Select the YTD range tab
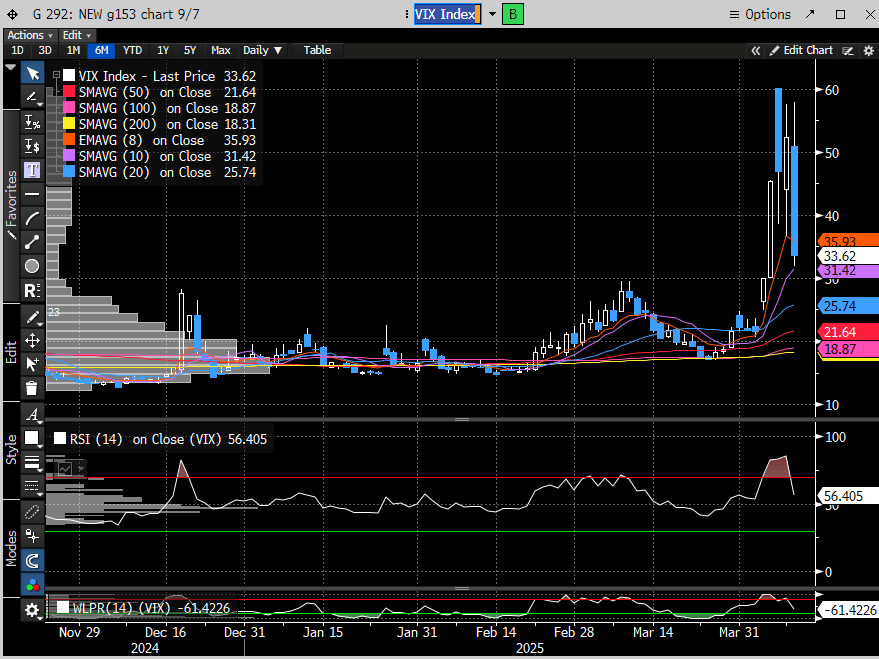879x659 pixels. (132, 50)
